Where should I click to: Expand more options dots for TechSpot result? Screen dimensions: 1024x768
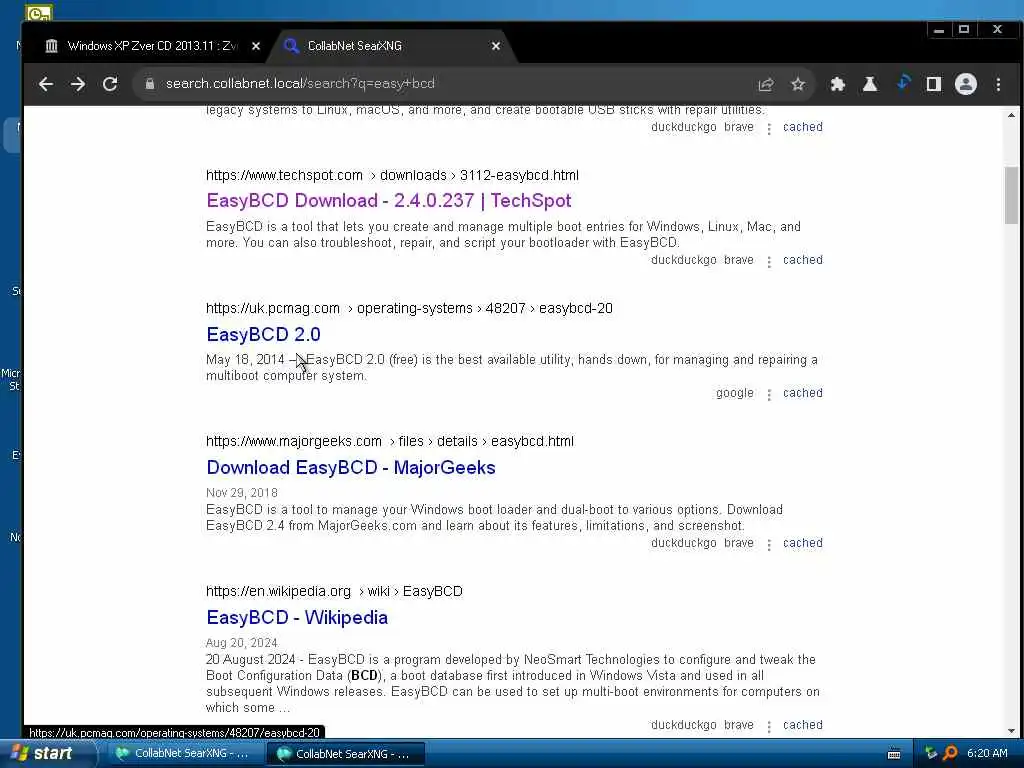pos(769,261)
